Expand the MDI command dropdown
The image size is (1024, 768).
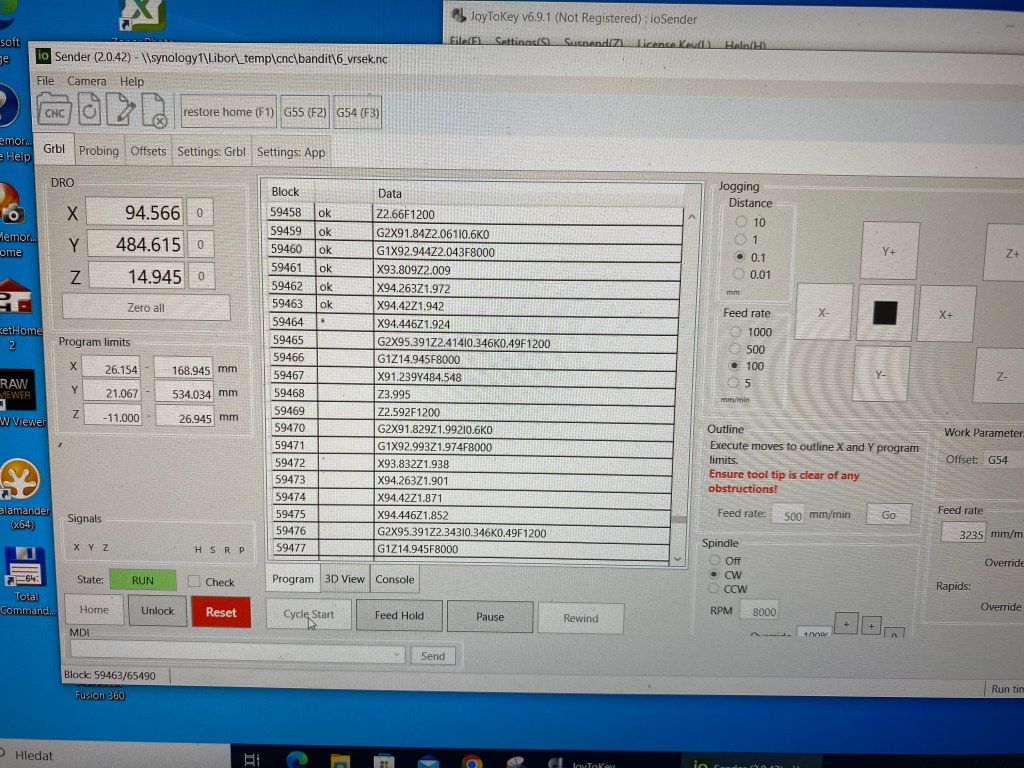click(x=397, y=655)
